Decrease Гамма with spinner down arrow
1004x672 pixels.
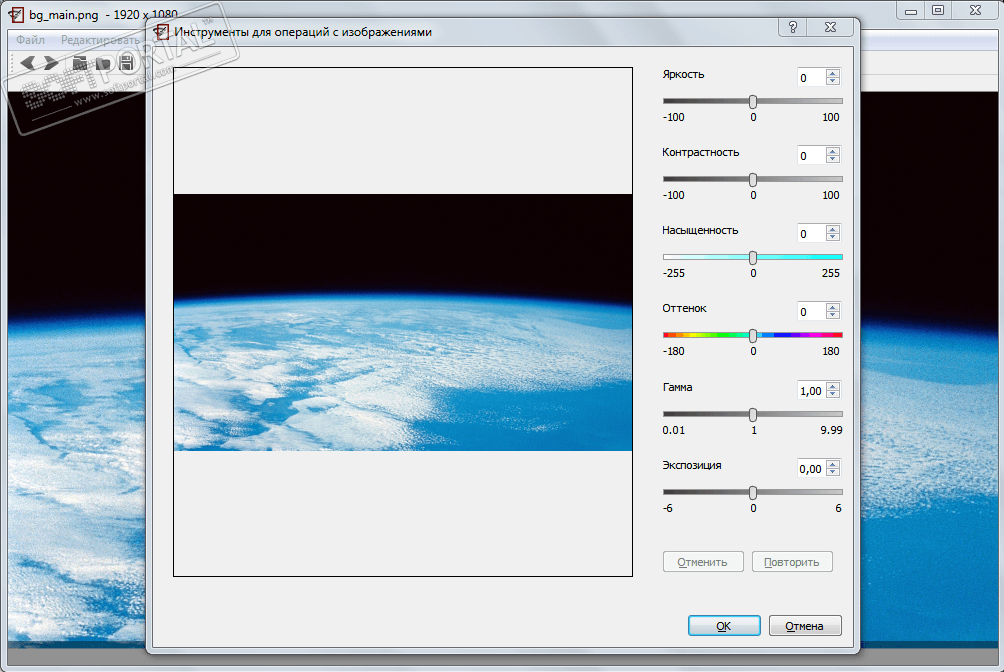point(832,395)
